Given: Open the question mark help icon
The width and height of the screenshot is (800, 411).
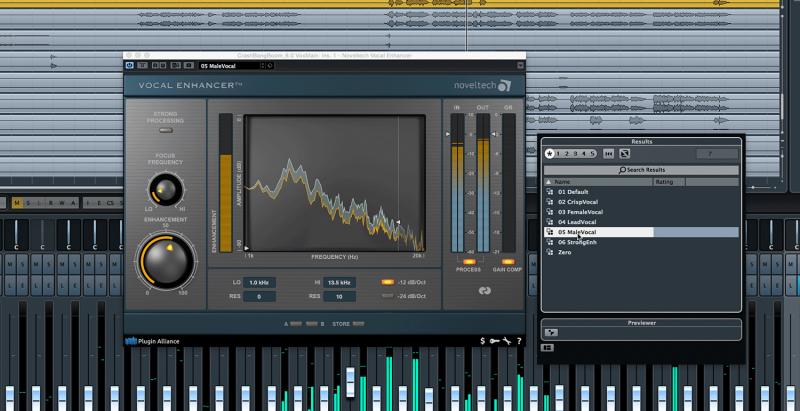Looking at the screenshot, I should (x=519, y=341).
